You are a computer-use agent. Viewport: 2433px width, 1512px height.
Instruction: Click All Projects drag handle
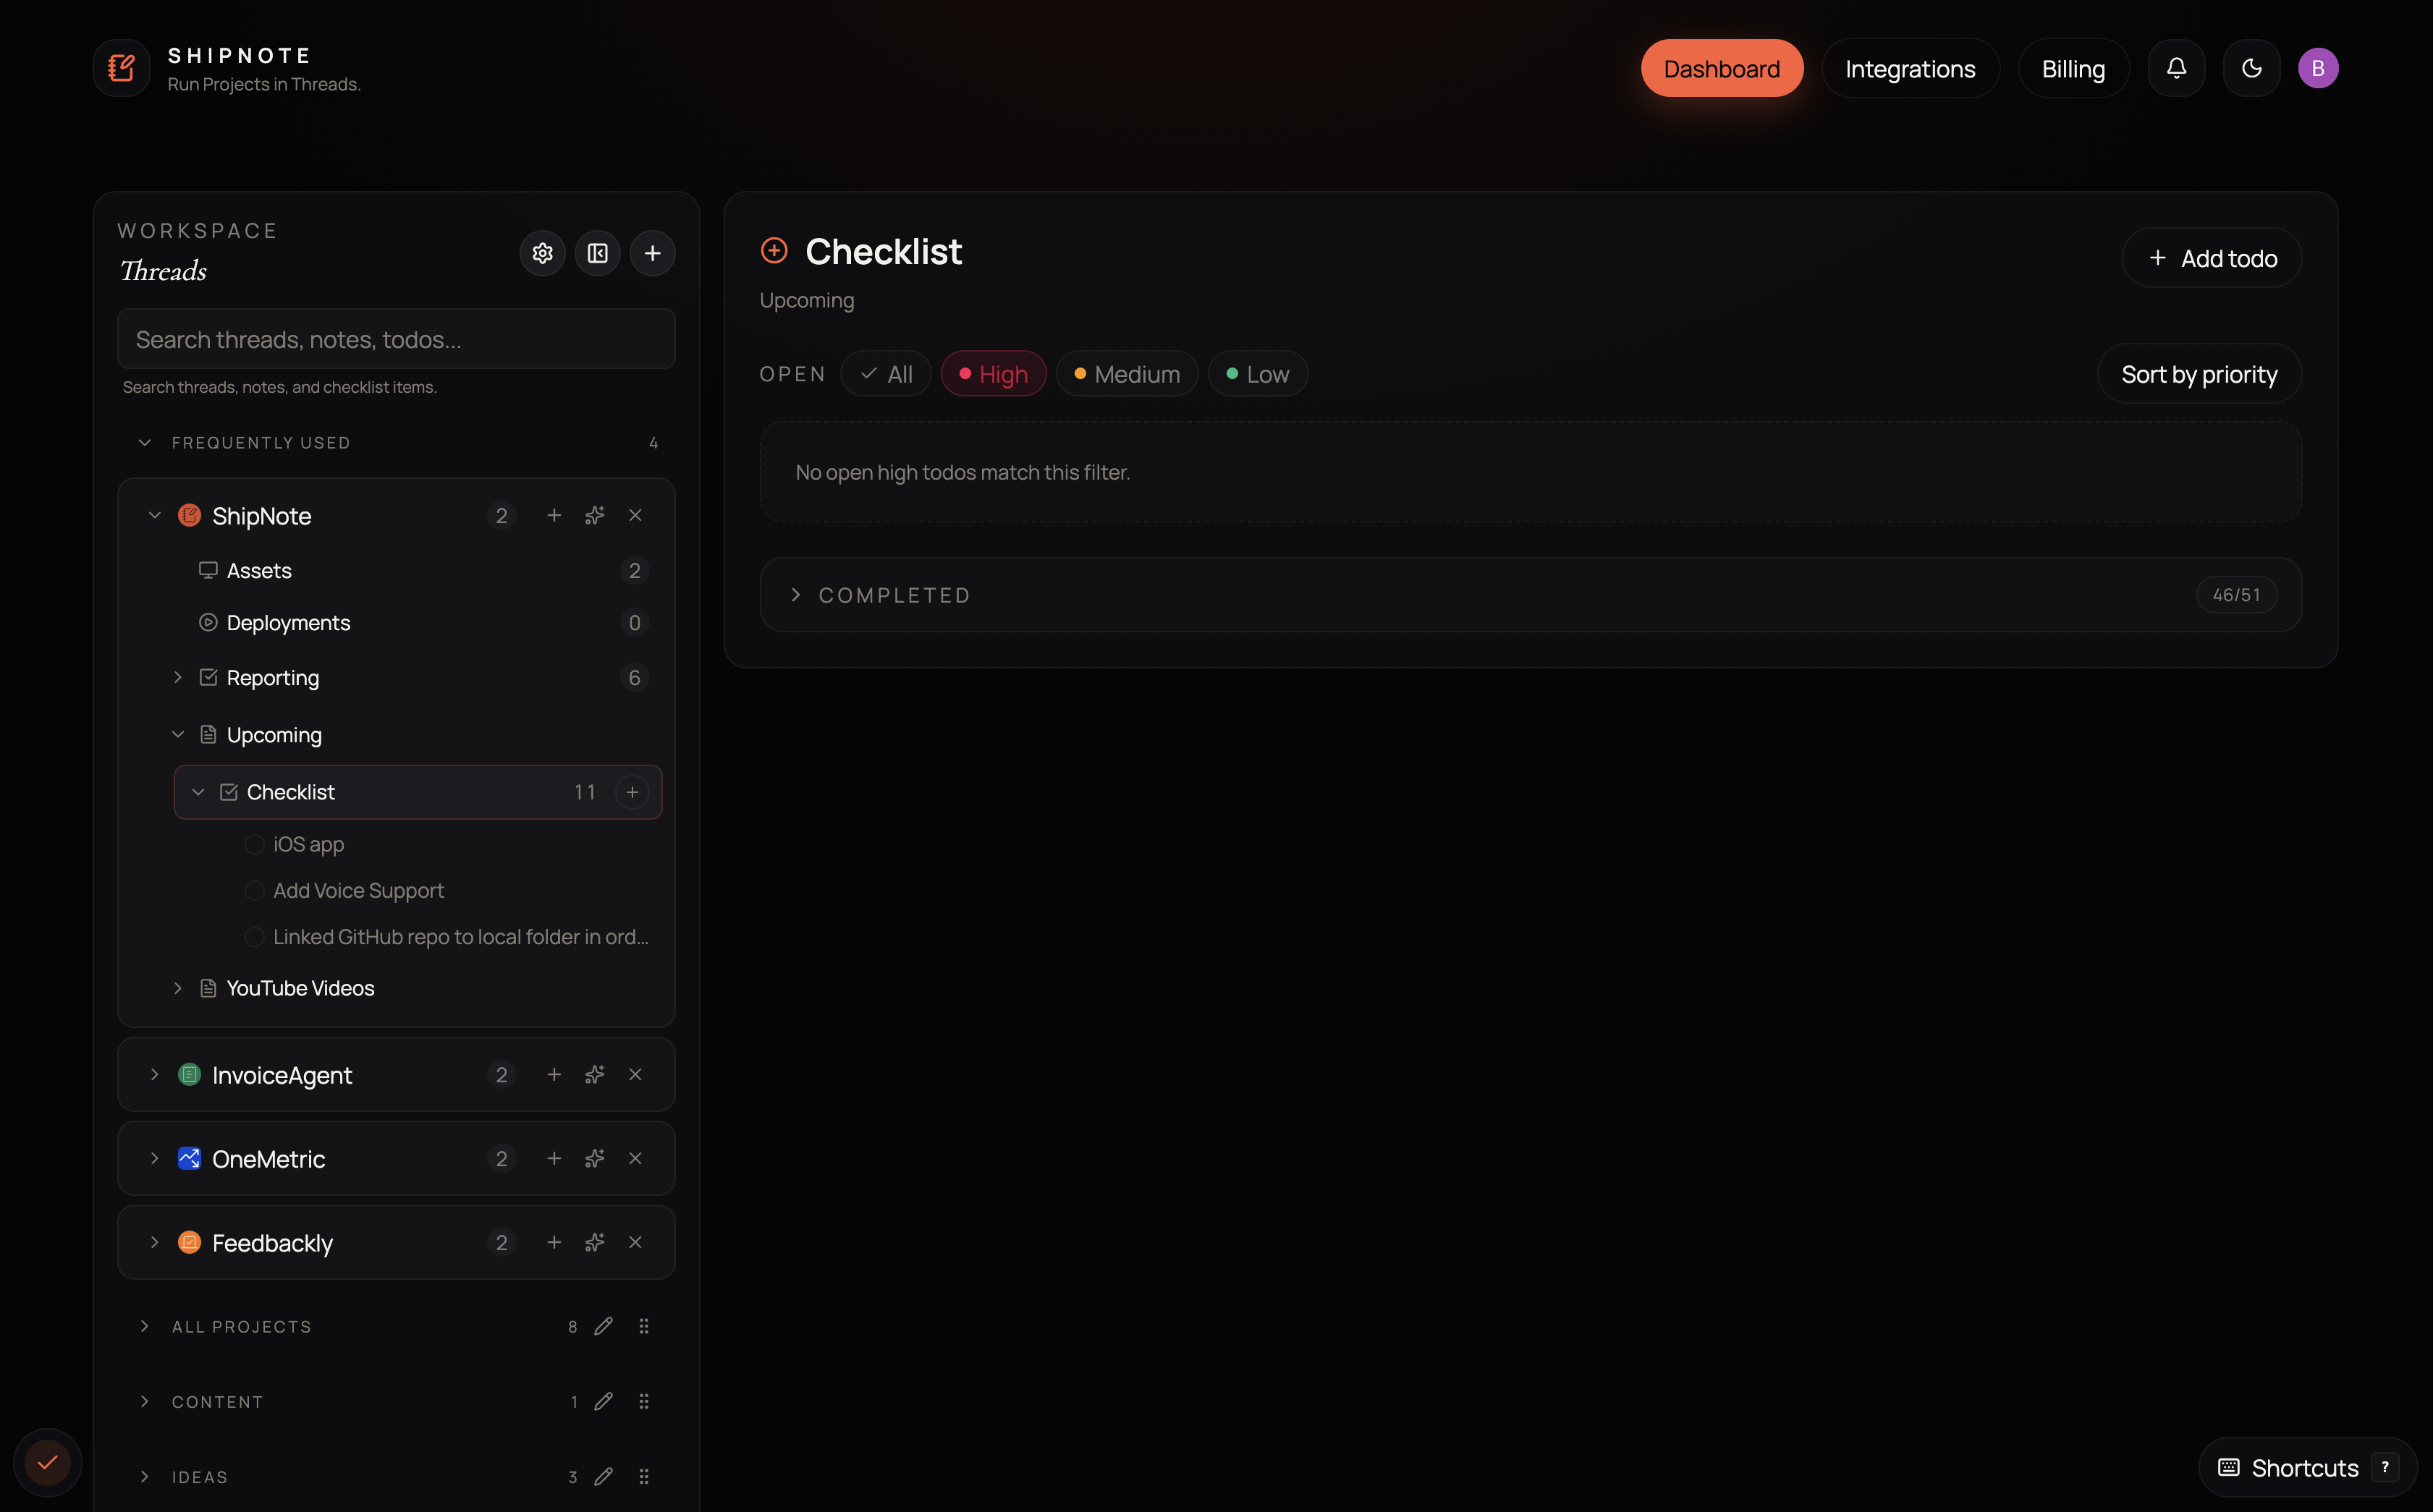(x=644, y=1326)
